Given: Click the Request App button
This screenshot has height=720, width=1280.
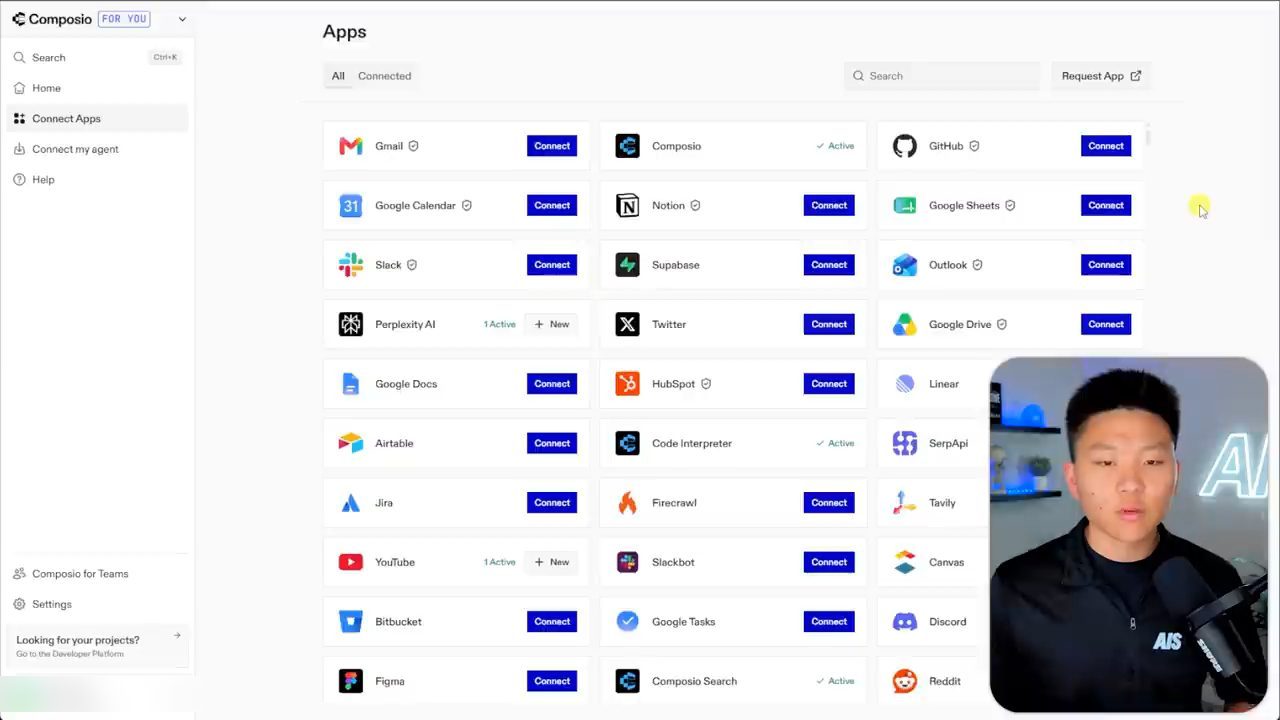Looking at the screenshot, I should pyautogui.click(x=1101, y=76).
